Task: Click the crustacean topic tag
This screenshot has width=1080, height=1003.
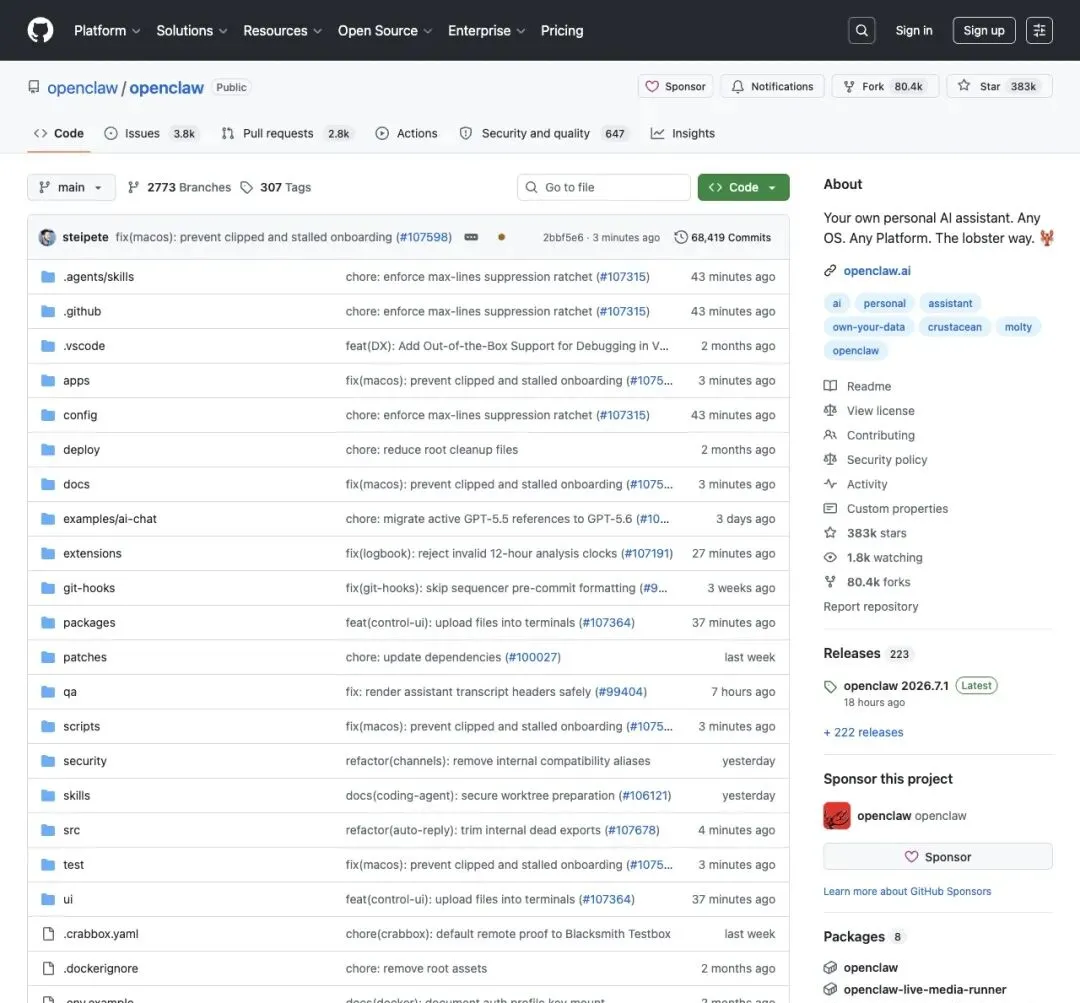Action: (954, 327)
